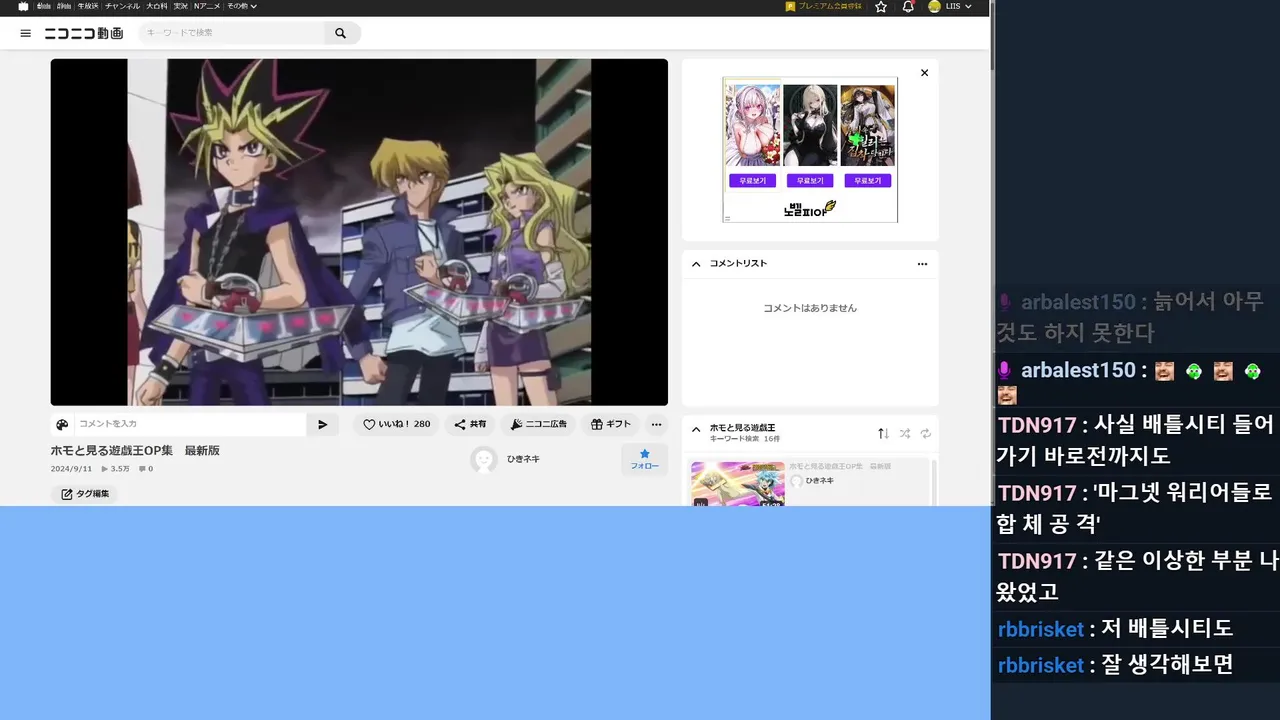
Task: Click the 共有 share button
Action: click(470, 424)
